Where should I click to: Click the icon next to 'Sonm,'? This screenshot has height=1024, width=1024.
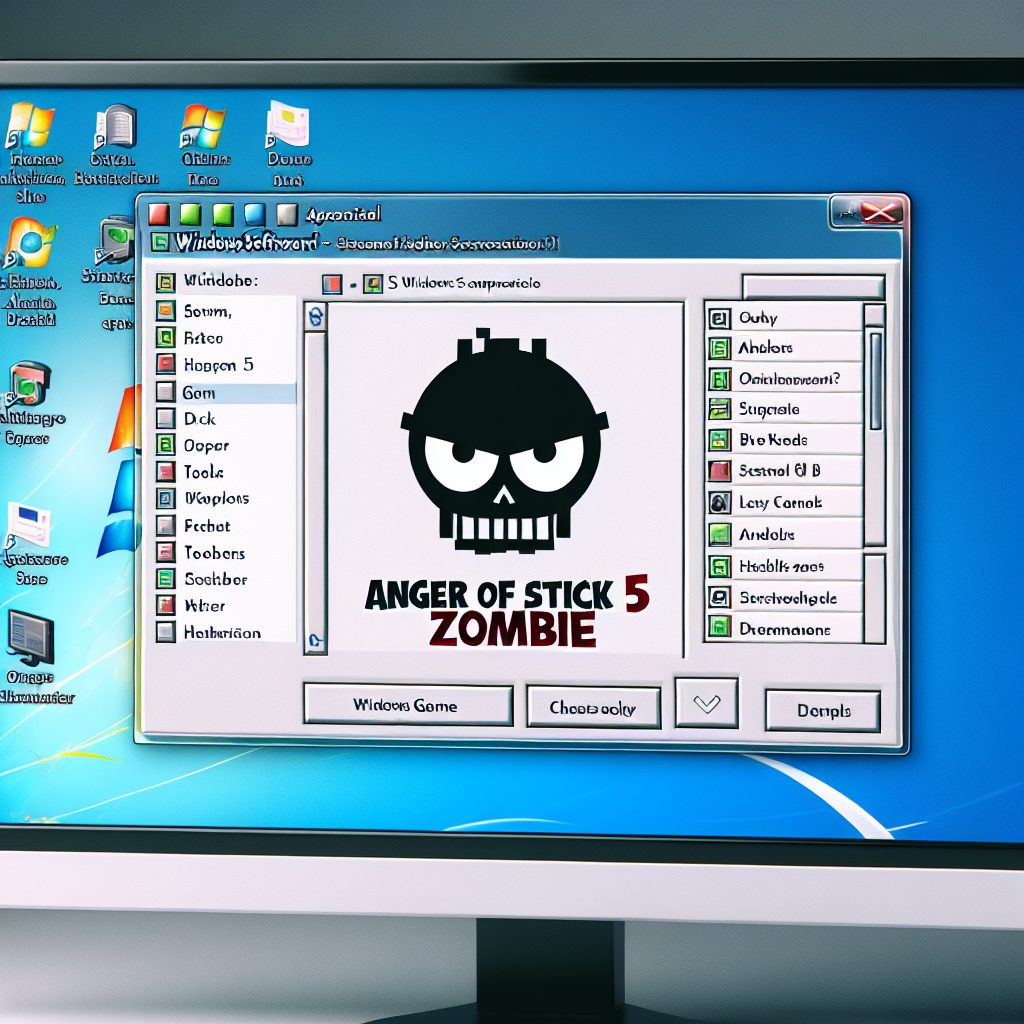166,311
